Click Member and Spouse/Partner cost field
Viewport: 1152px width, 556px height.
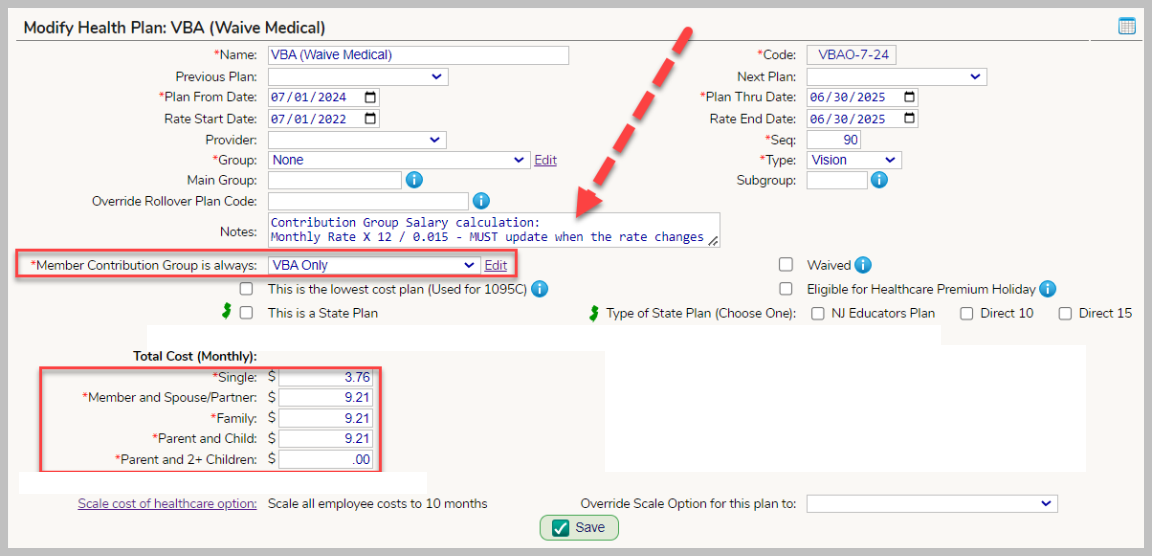[x=325, y=398]
